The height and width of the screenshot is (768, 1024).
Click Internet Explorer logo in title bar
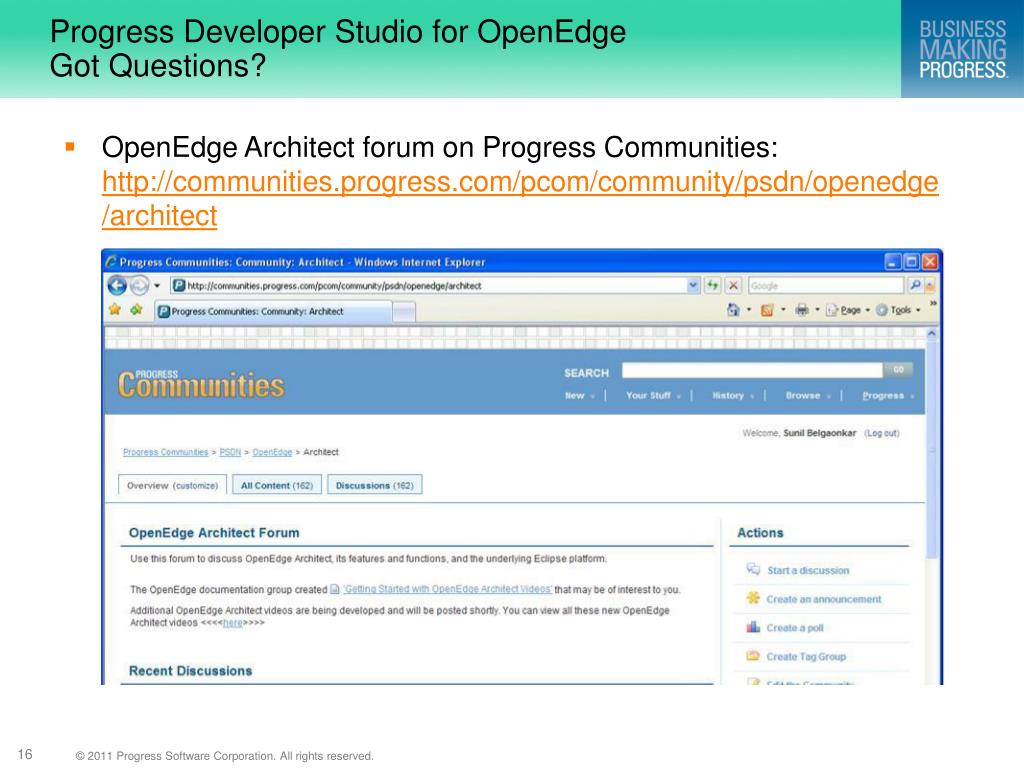[111, 261]
